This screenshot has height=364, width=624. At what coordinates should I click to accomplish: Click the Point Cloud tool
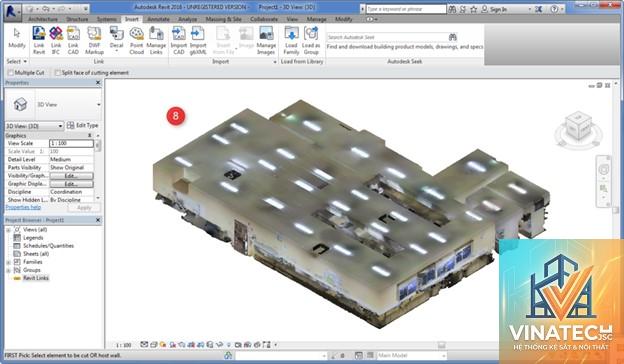tap(136, 41)
